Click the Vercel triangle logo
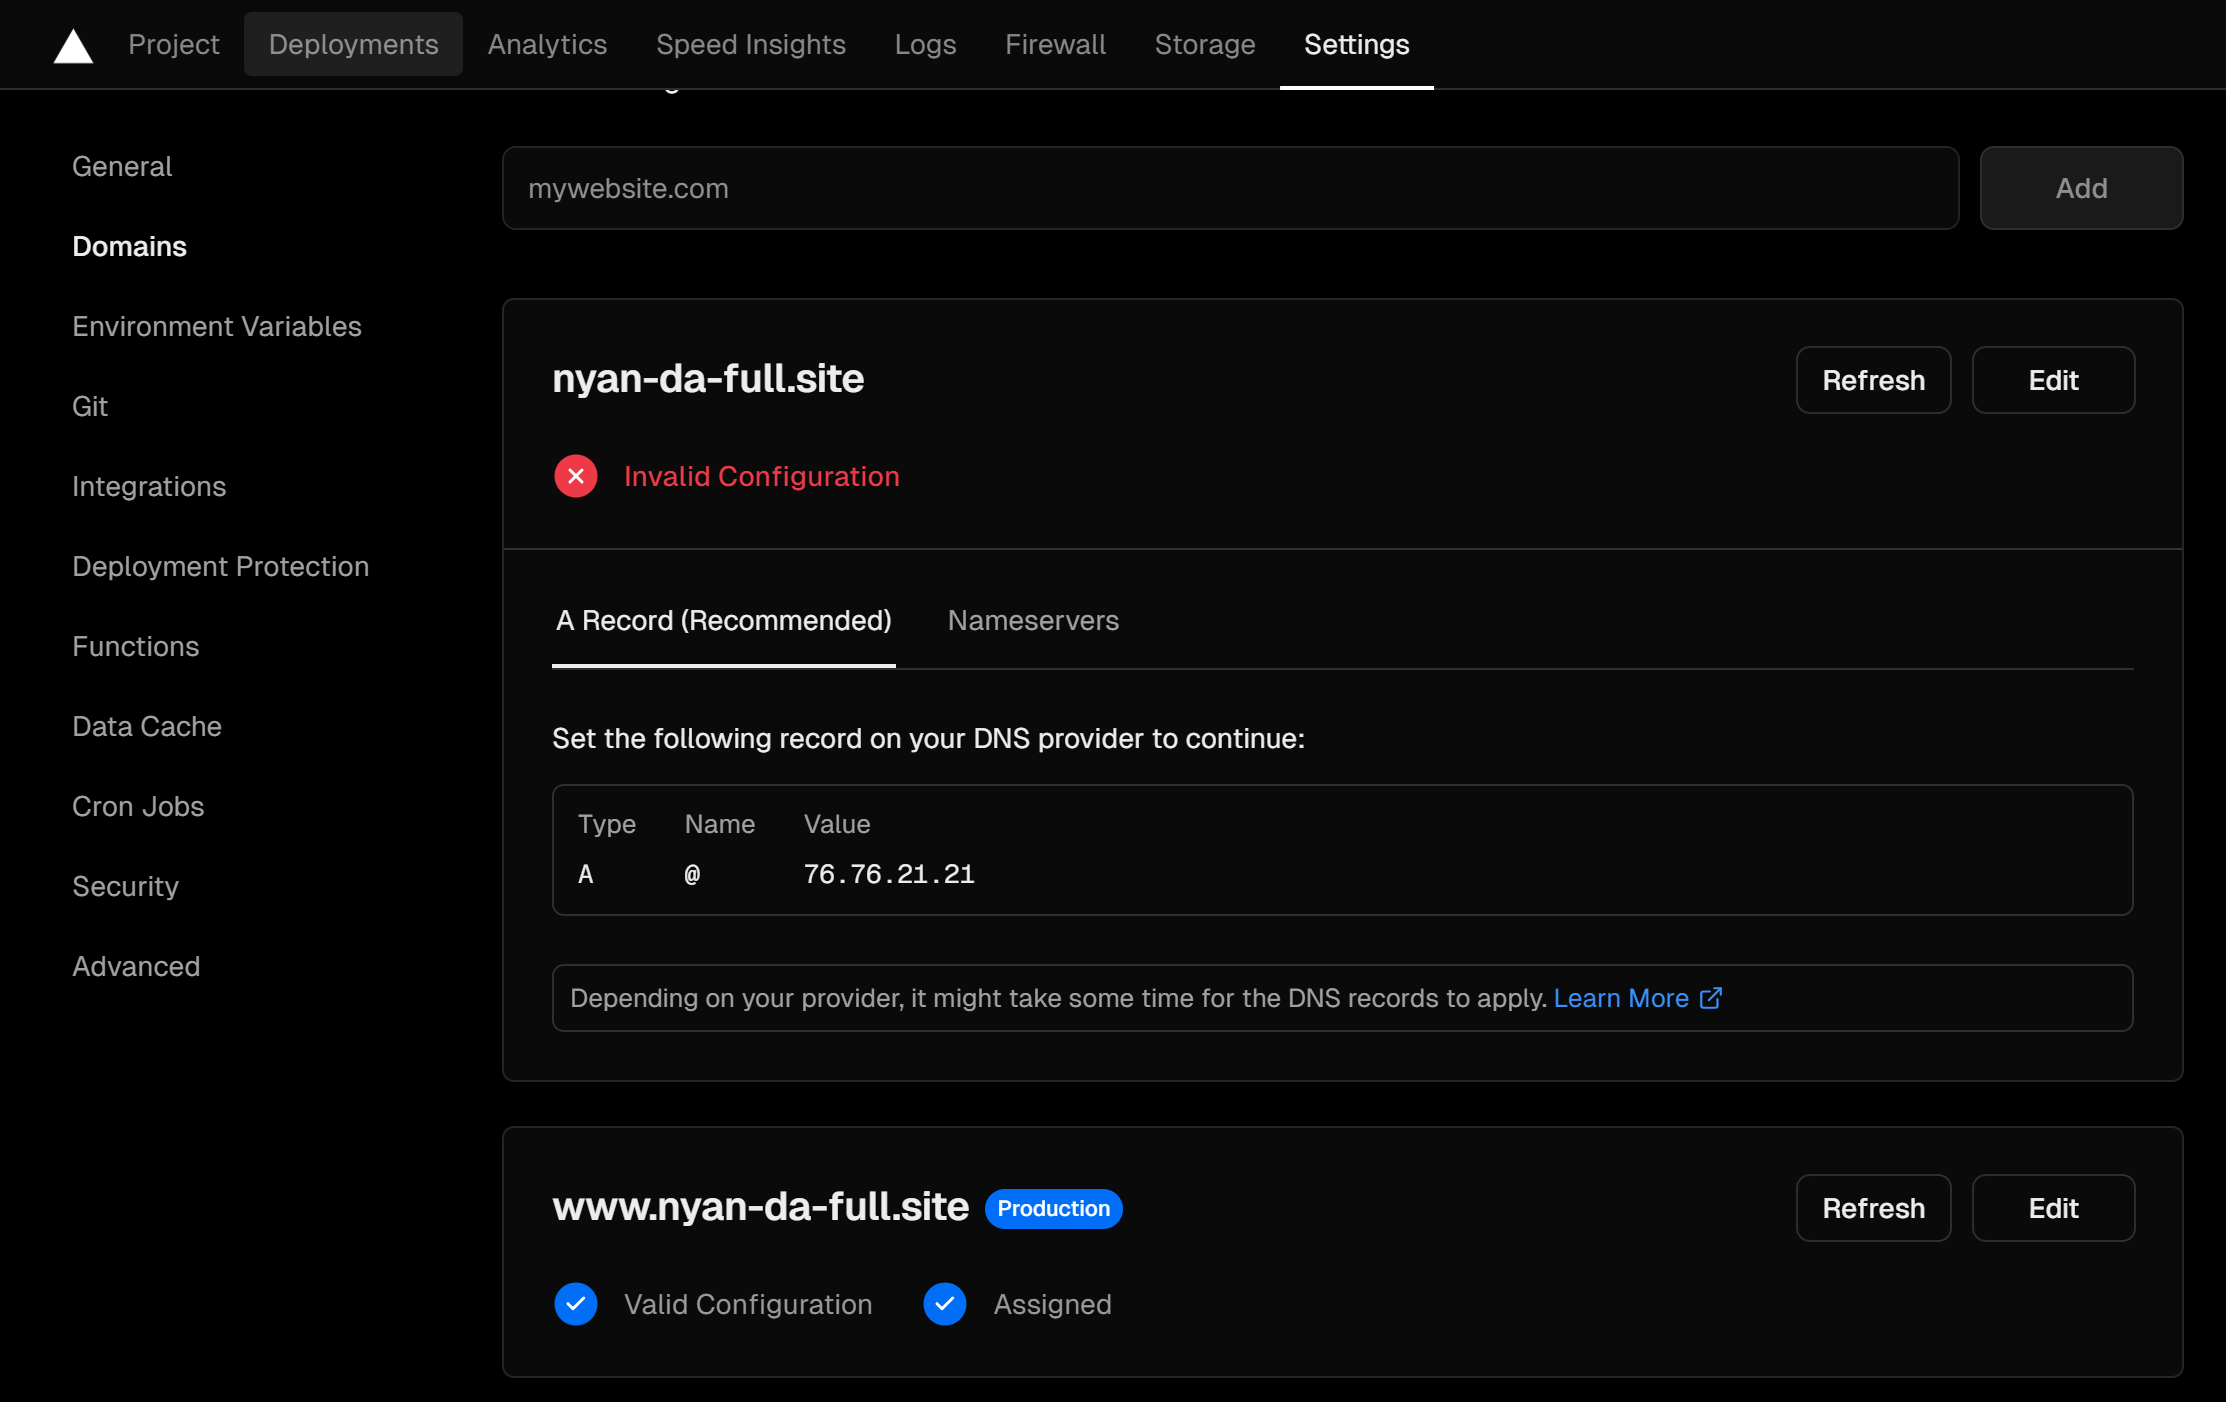The width and height of the screenshot is (2226, 1402). click(x=73, y=46)
